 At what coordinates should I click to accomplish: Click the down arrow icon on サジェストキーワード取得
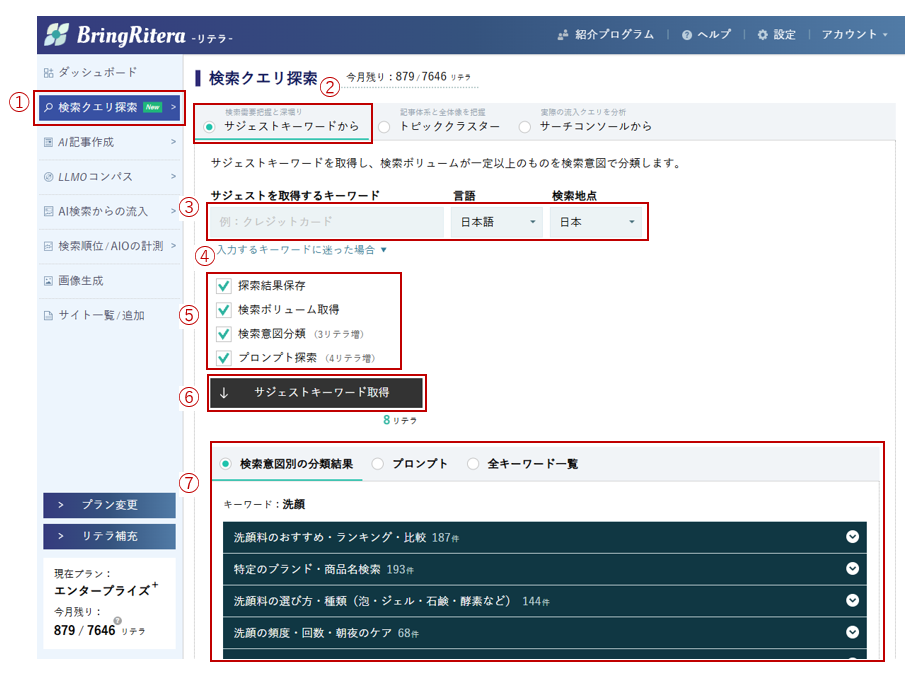pyautogui.click(x=224, y=393)
